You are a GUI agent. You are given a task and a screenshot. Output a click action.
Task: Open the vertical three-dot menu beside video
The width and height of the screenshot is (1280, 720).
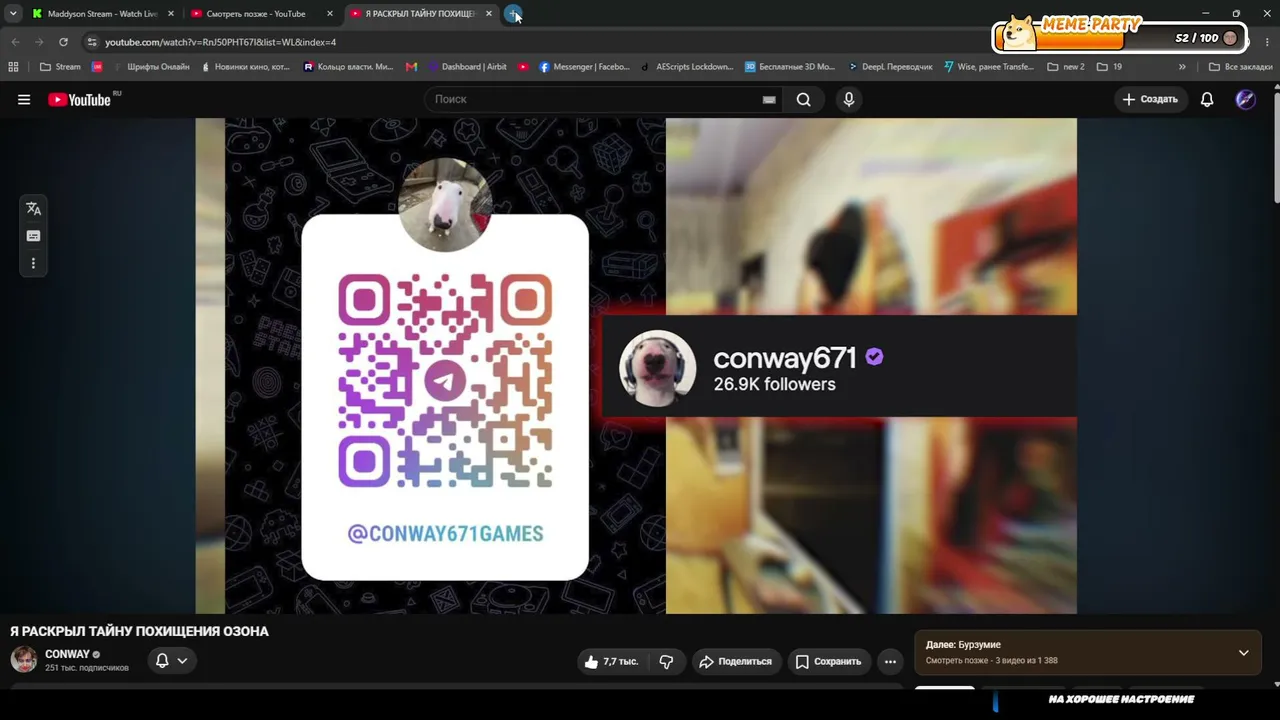click(33, 263)
